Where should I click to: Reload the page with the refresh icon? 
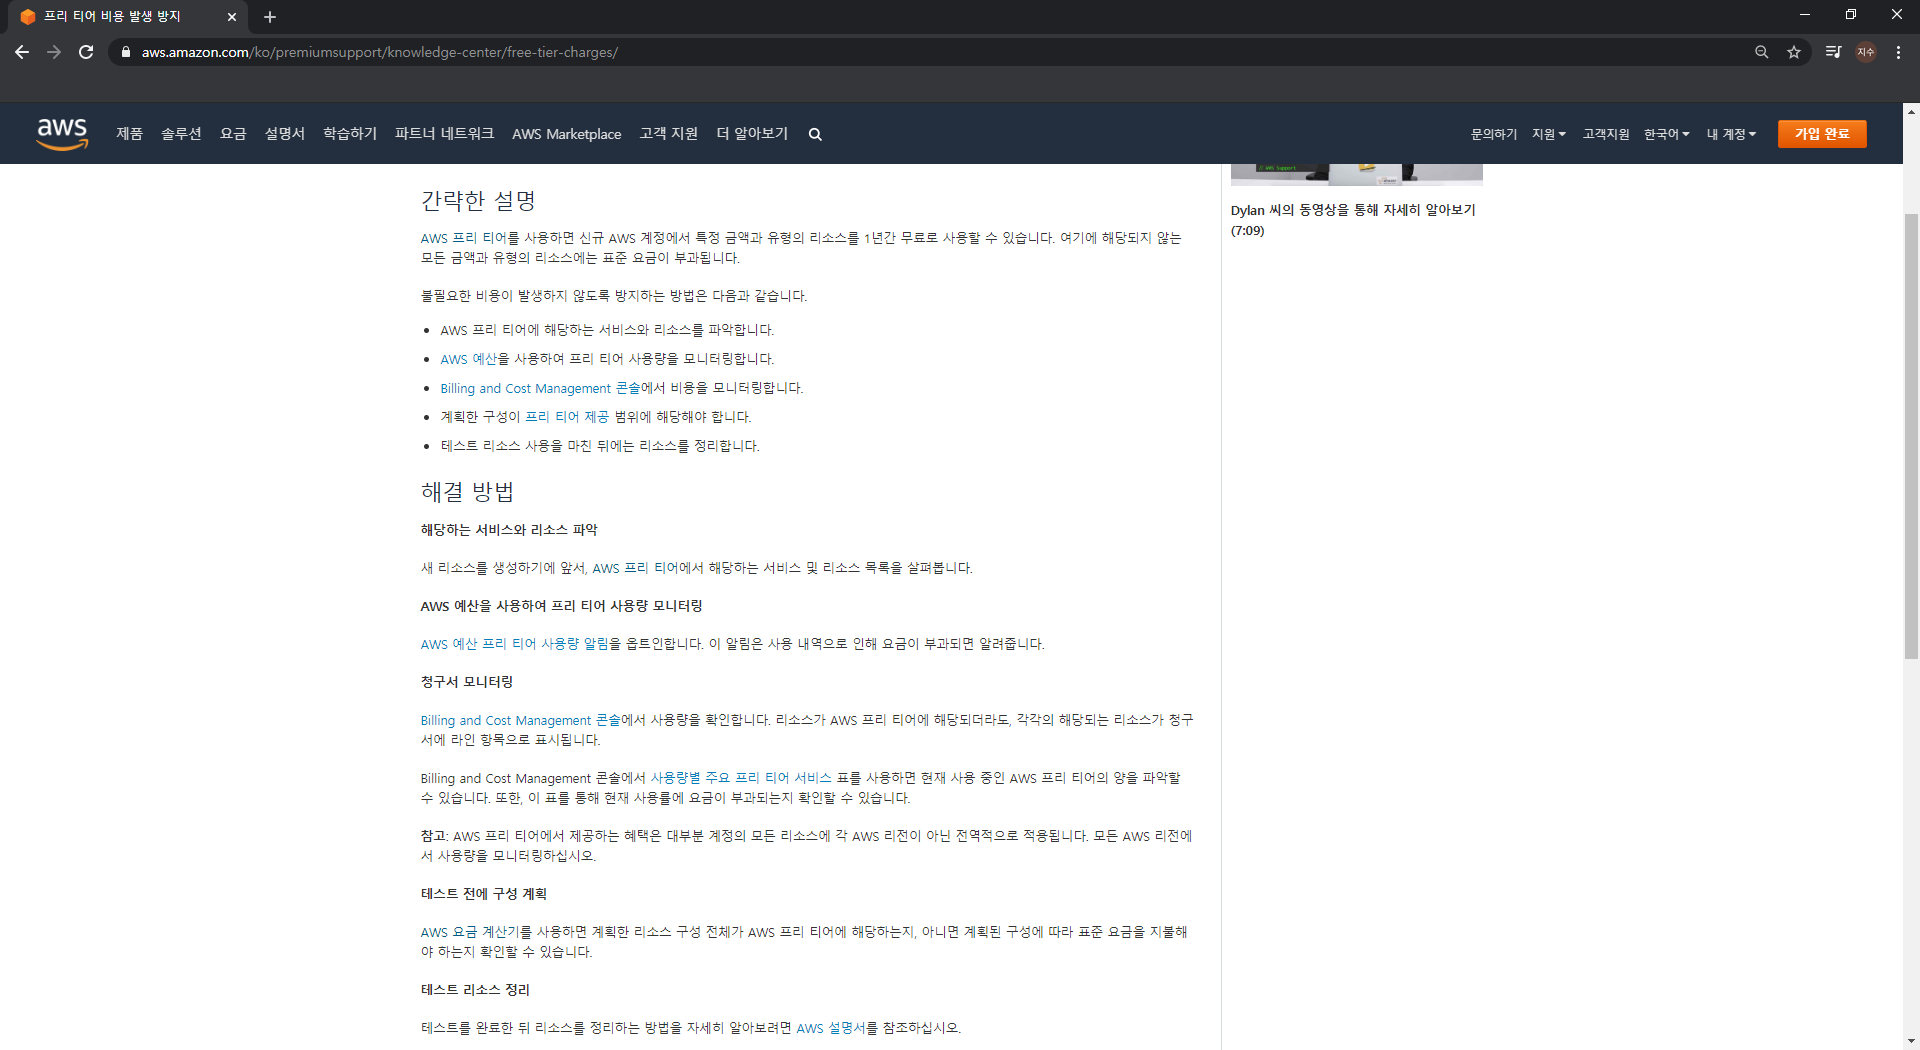pos(86,52)
